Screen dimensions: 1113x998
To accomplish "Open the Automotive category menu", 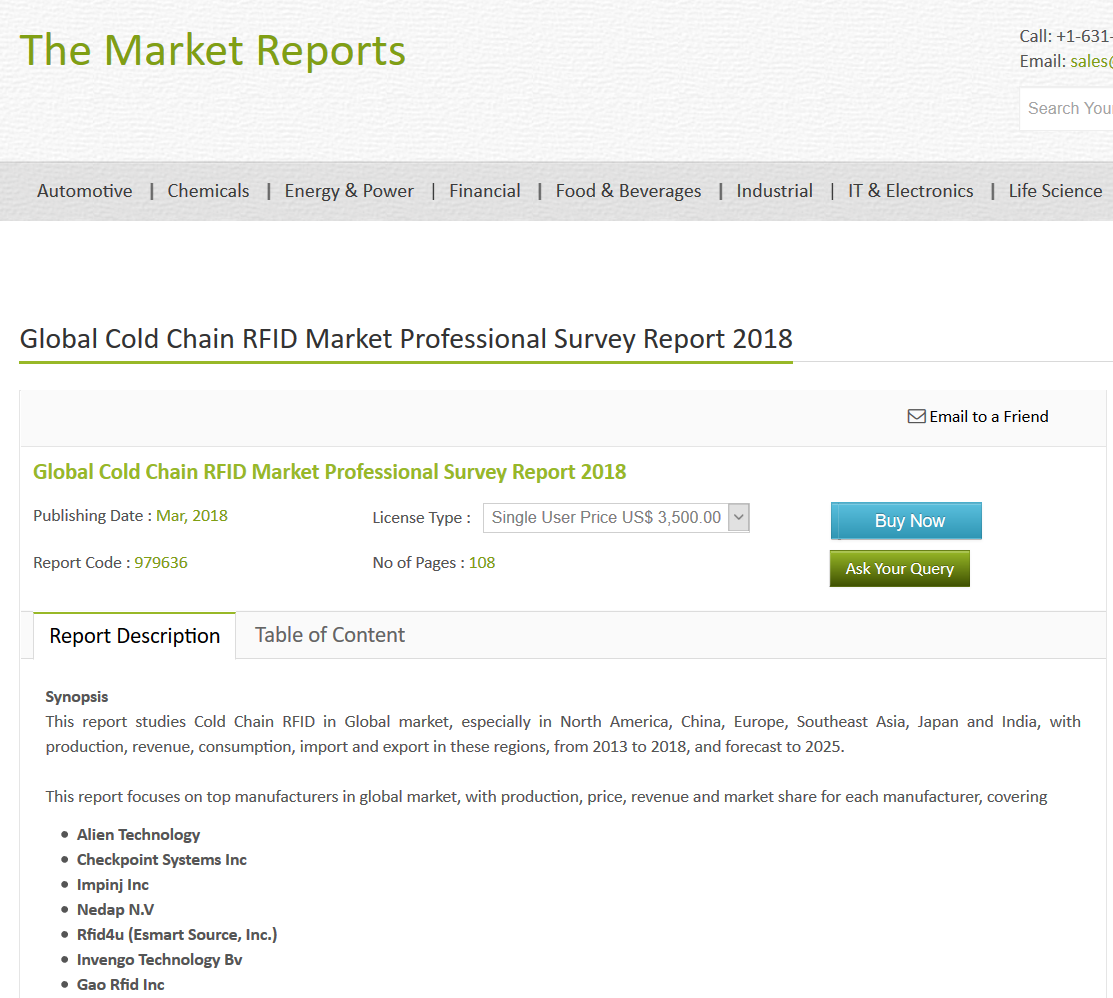I will (x=84, y=191).
